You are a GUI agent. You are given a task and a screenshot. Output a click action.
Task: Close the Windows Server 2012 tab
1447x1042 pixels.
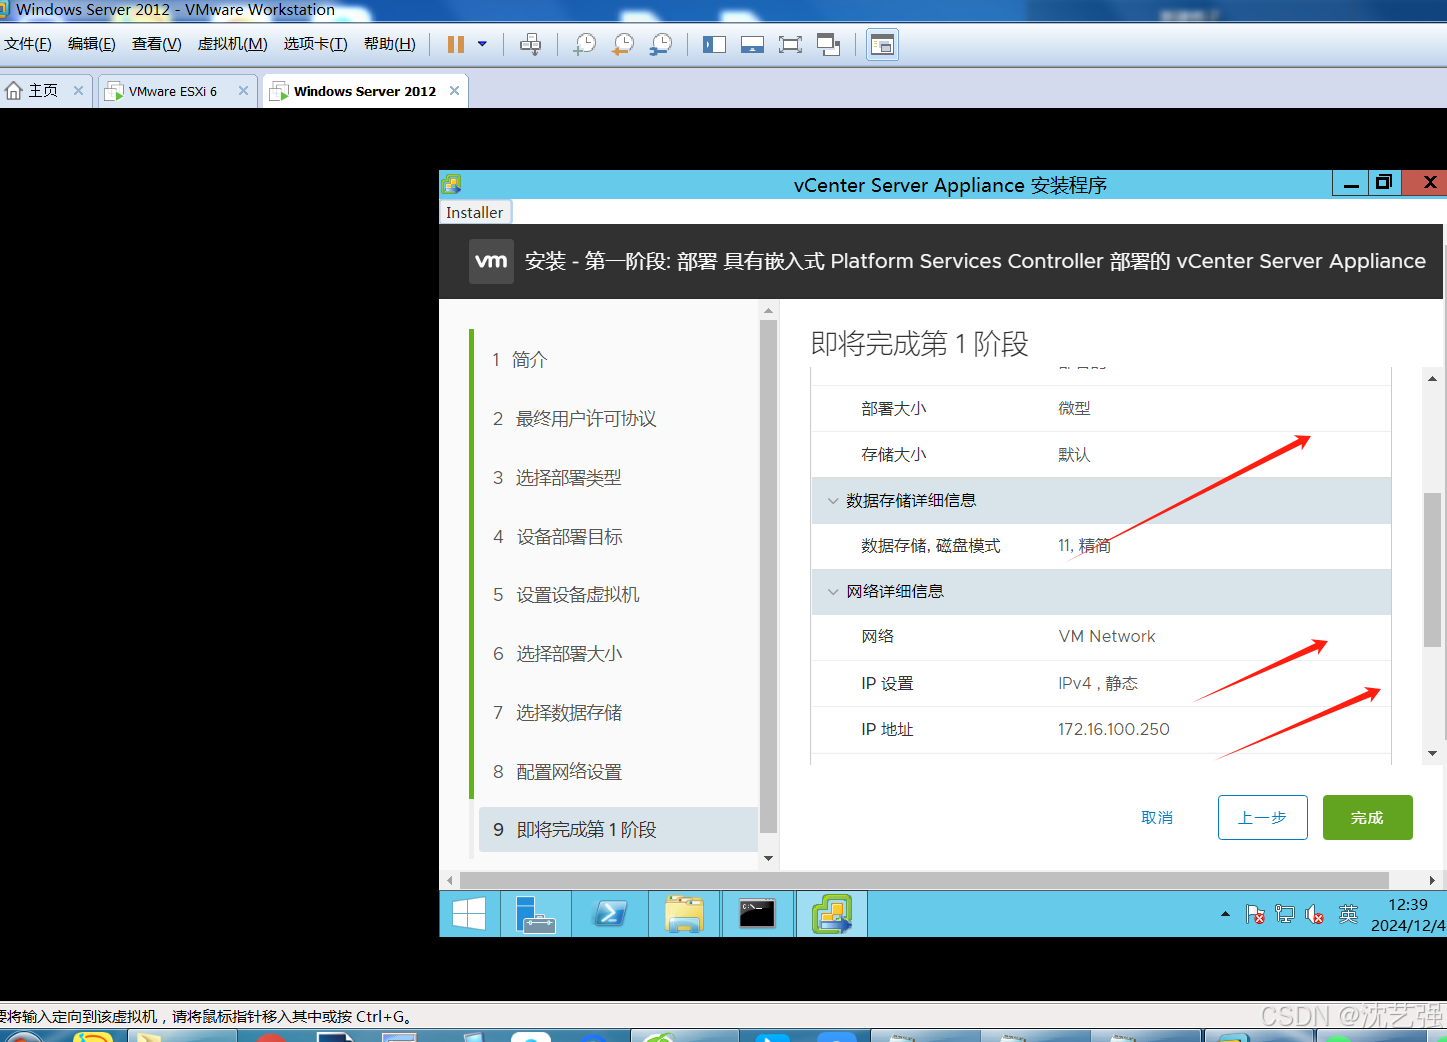tap(454, 90)
